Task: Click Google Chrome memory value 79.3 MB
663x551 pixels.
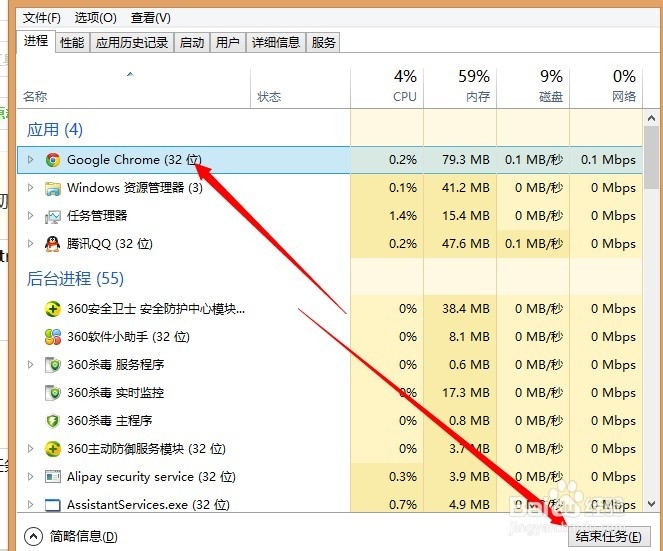Action: (466, 160)
